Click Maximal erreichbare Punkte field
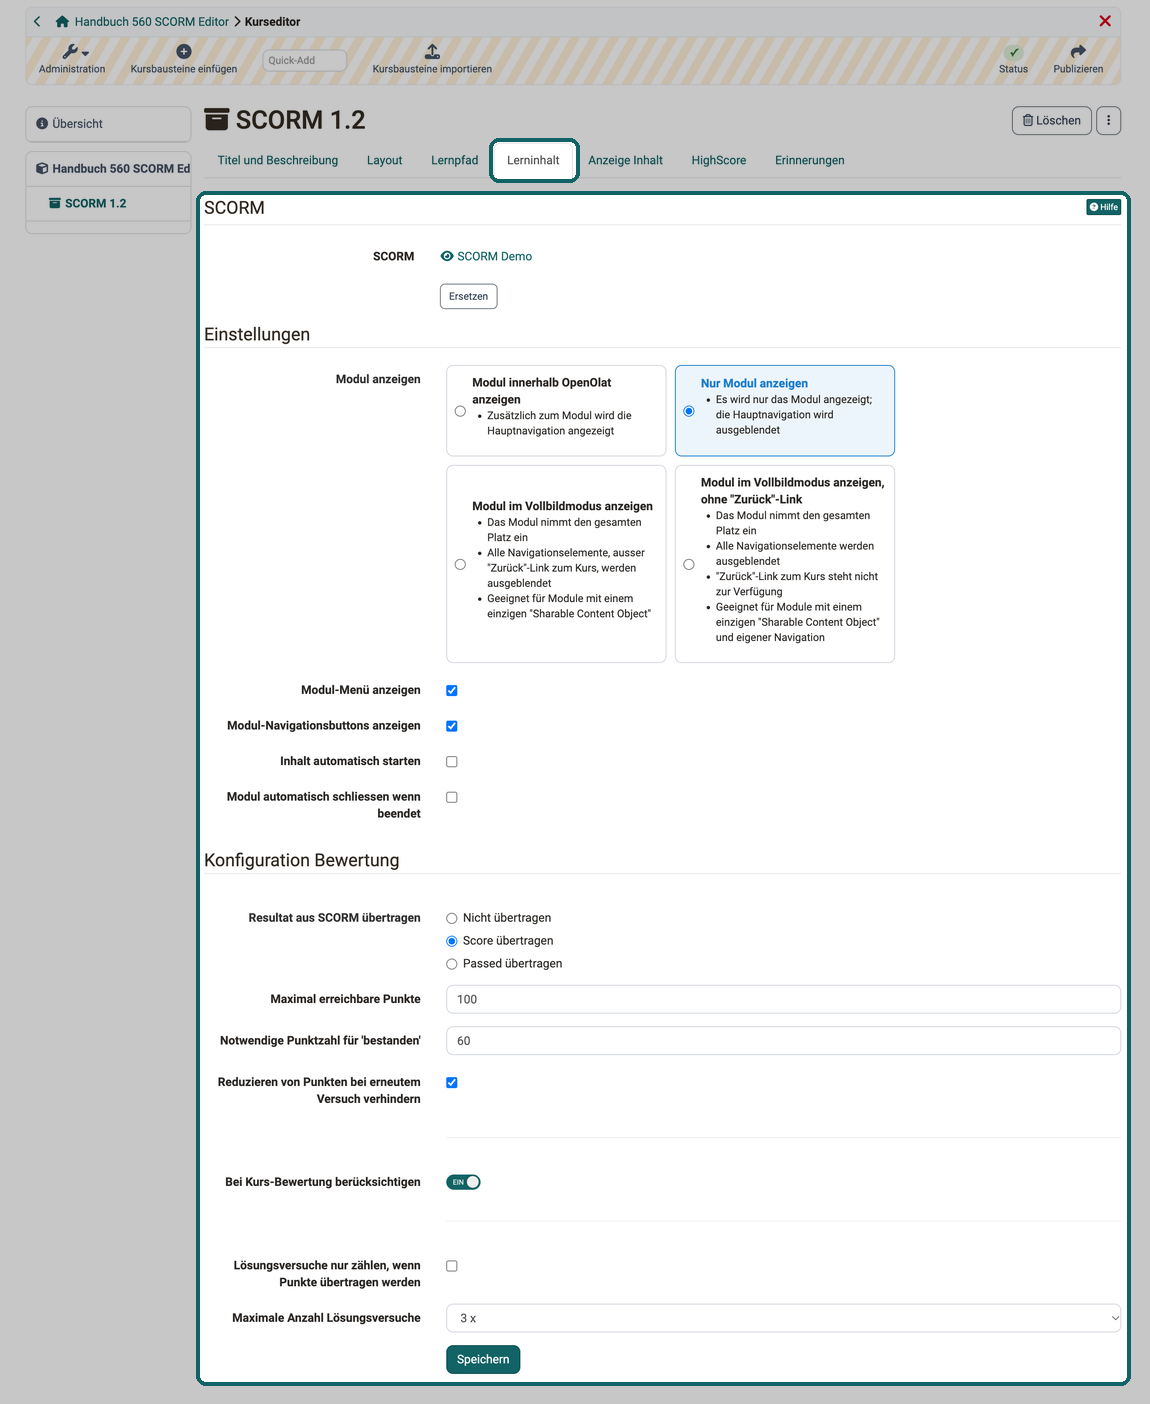The height and width of the screenshot is (1404, 1150). (783, 999)
